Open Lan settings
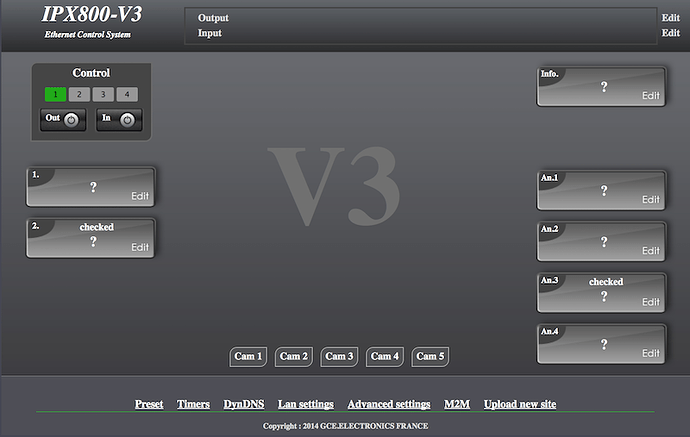This screenshot has height=437, width=690. (x=306, y=404)
